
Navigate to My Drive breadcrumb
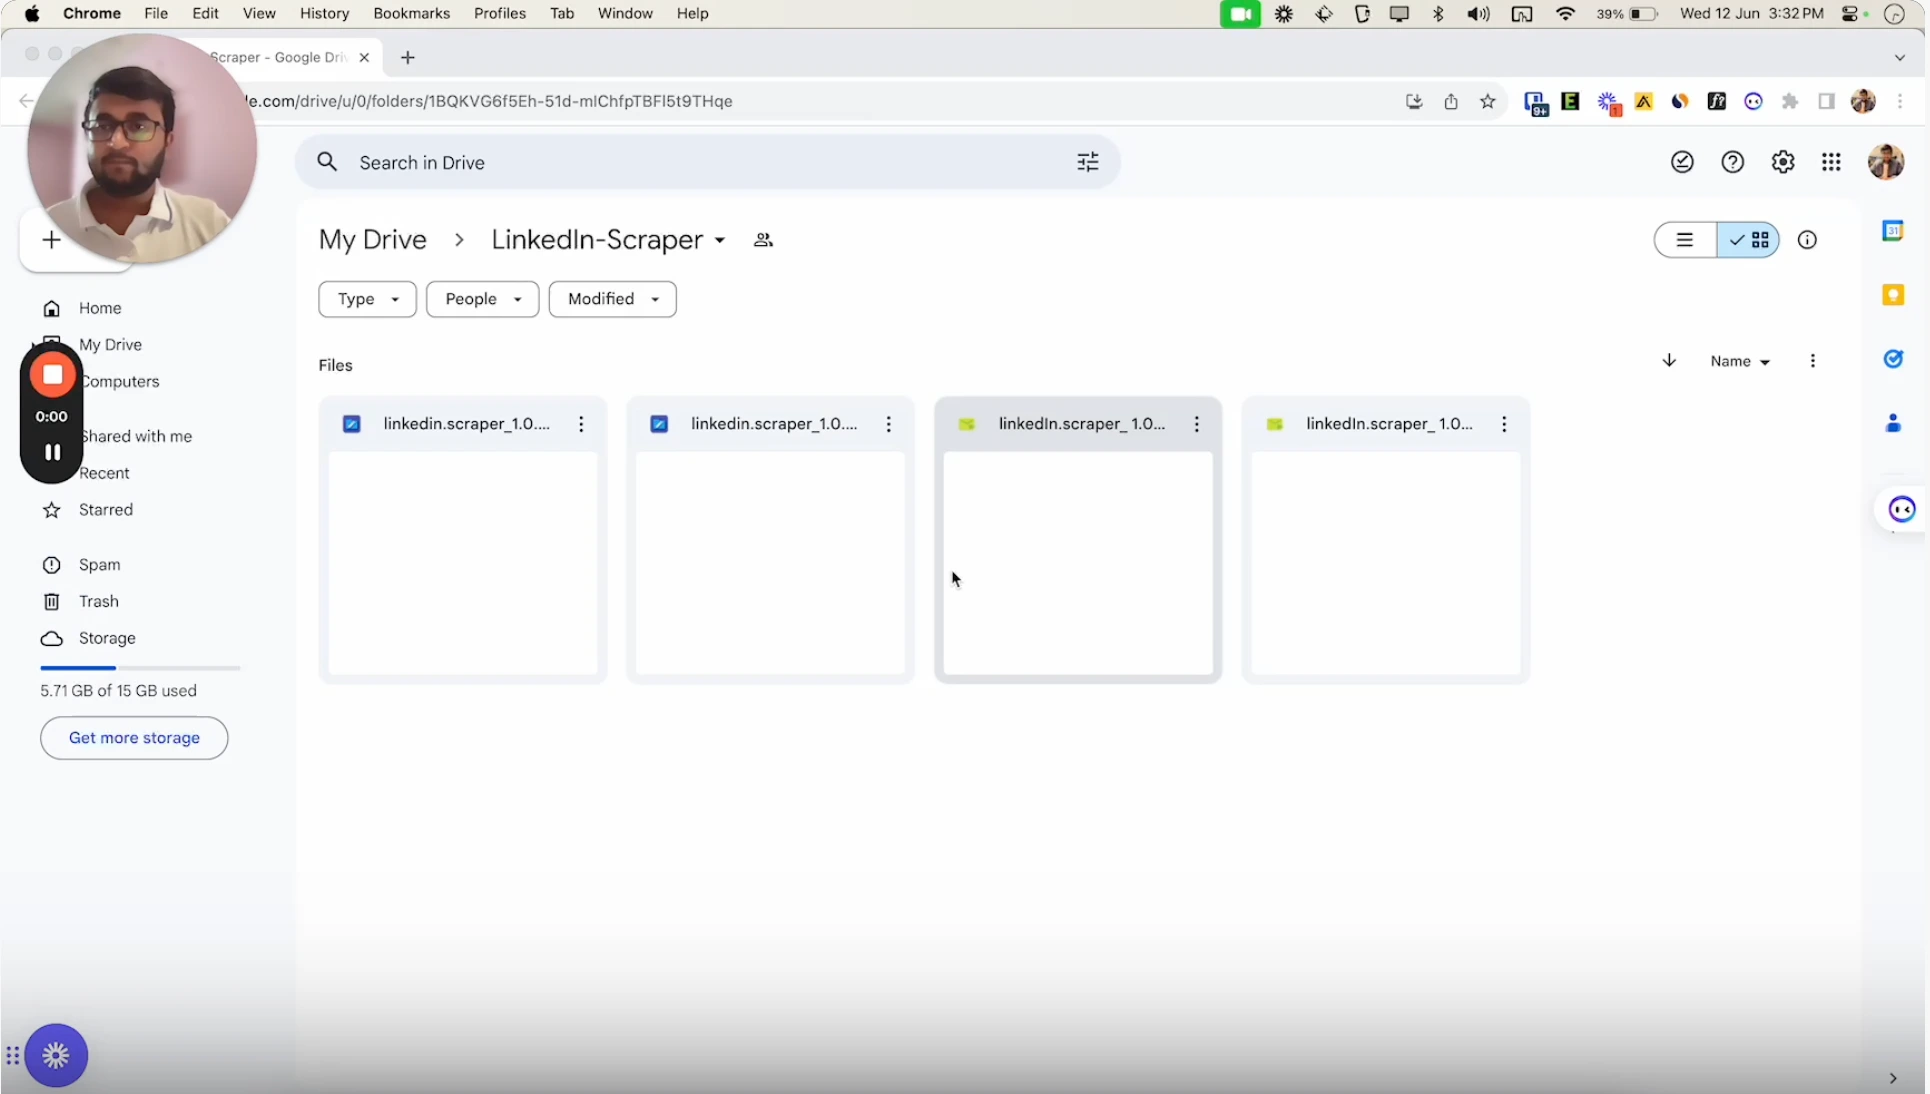[x=372, y=240]
